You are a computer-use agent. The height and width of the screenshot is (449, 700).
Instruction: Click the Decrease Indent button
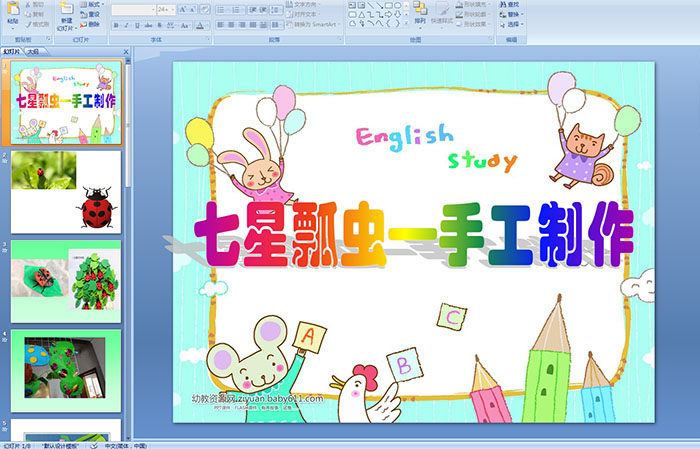pos(253,9)
